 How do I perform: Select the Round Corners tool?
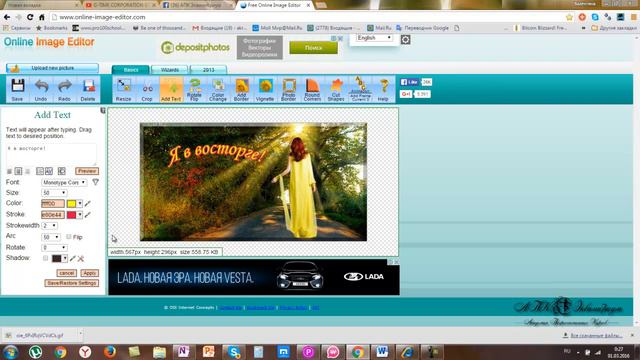click(312, 89)
